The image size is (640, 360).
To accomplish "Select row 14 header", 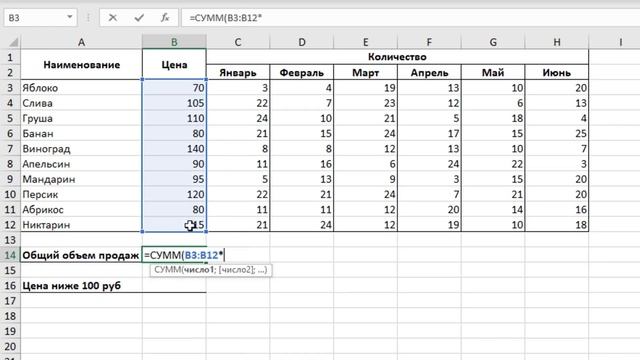I will [x=10, y=255].
